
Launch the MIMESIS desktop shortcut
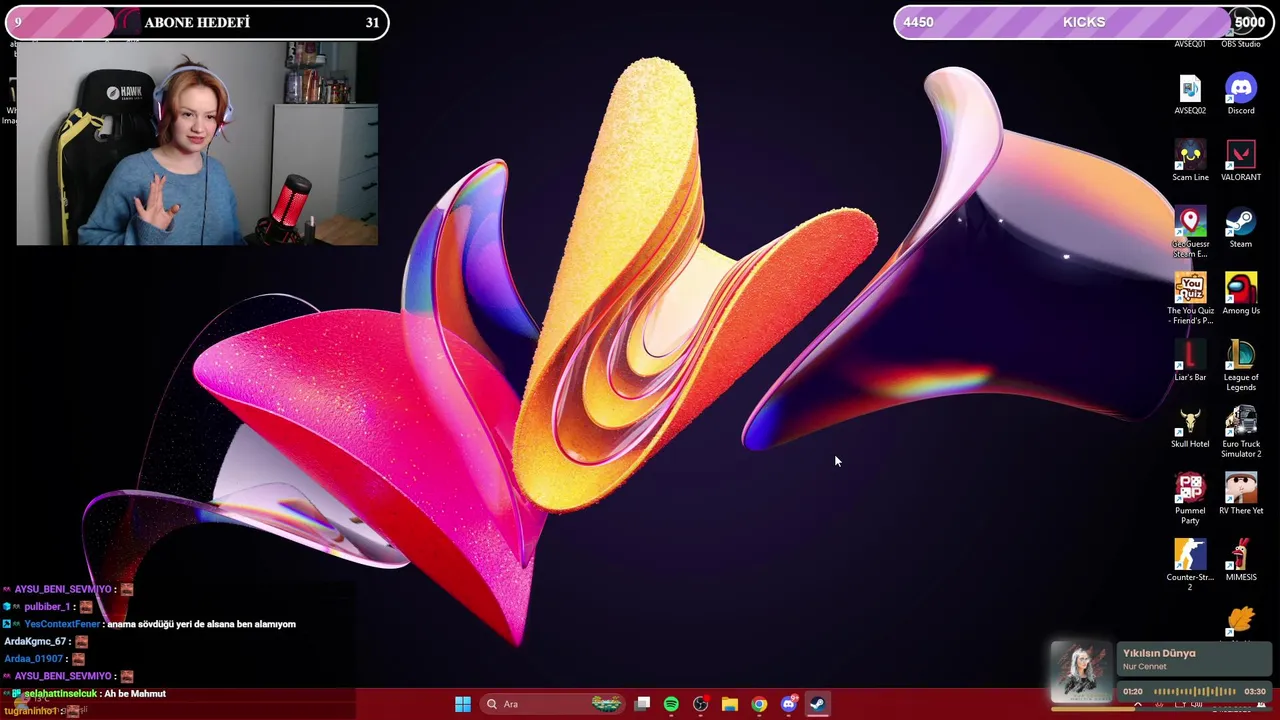1241,561
